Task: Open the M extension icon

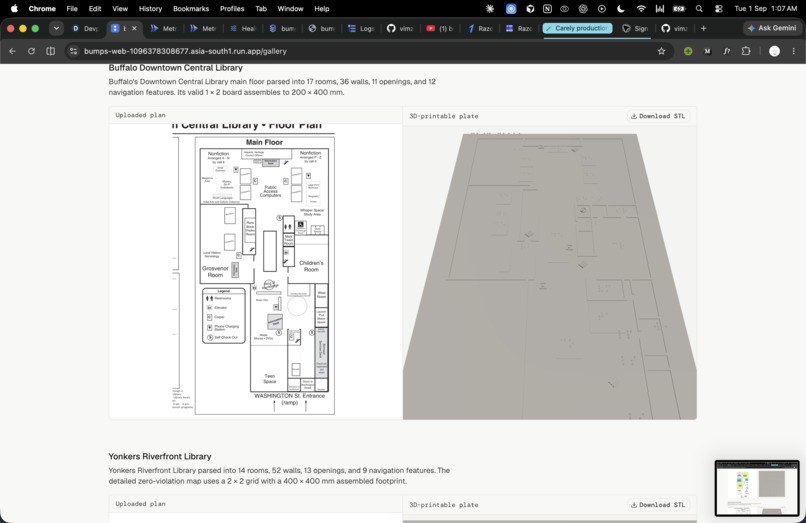Action: (x=707, y=51)
